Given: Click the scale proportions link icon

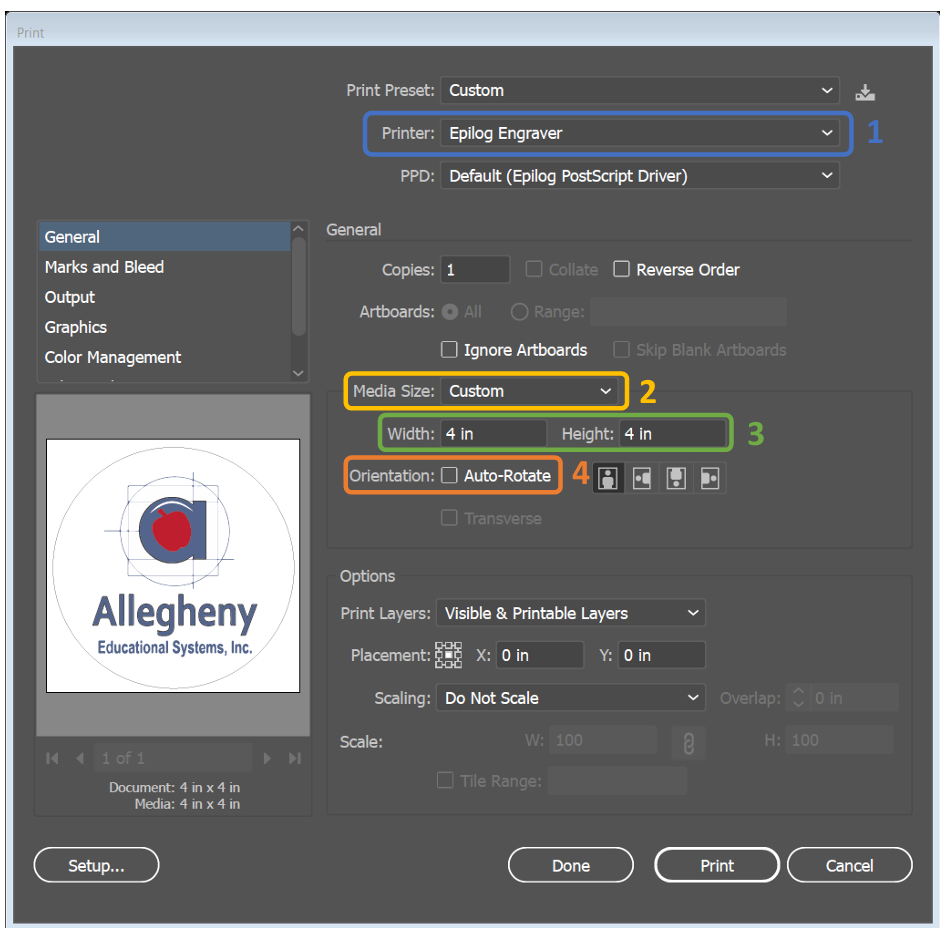Looking at the screenshot, I should coord(688,742).
